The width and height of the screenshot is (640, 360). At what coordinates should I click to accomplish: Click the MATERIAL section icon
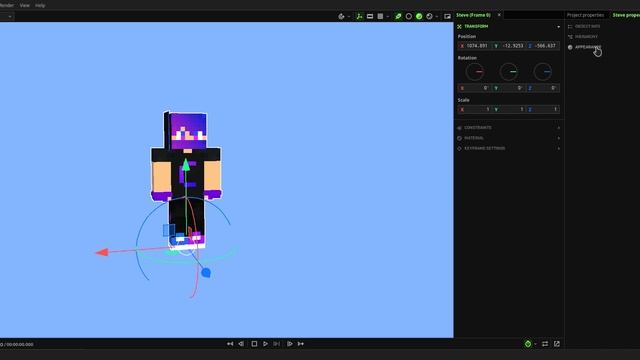click(x=459, y=138)
